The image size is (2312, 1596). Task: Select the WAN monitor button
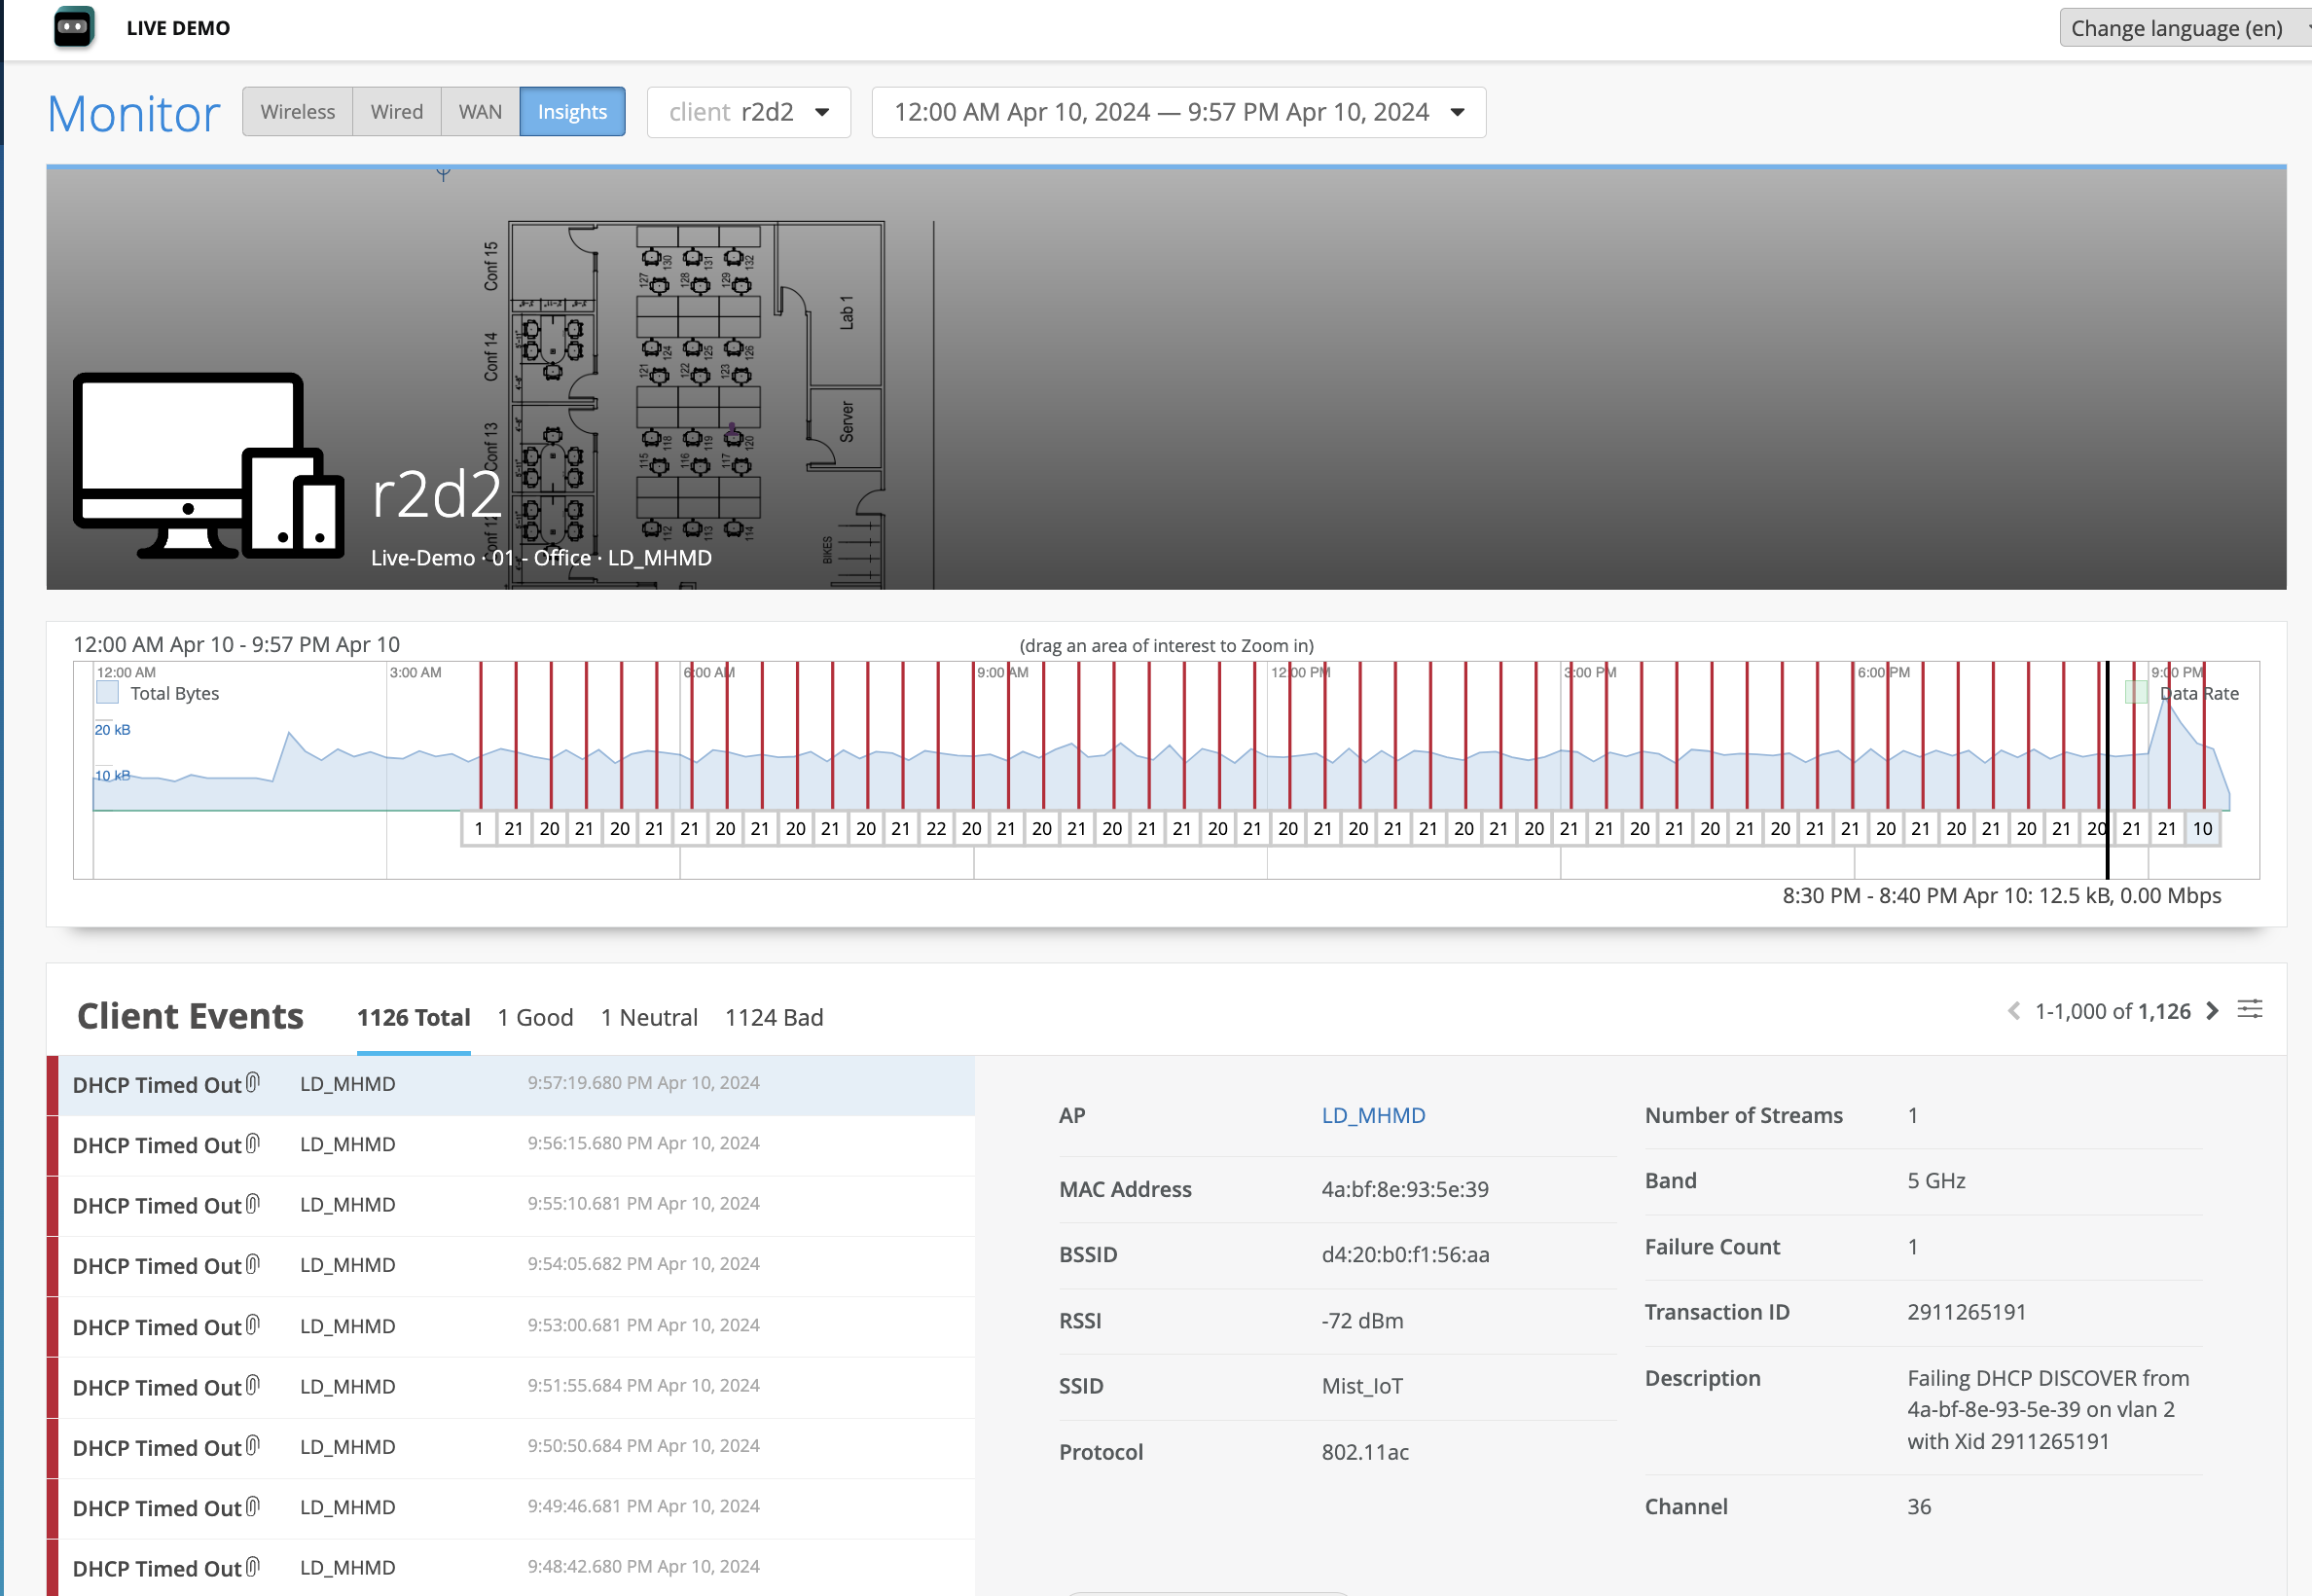click(x=480, y=112)
